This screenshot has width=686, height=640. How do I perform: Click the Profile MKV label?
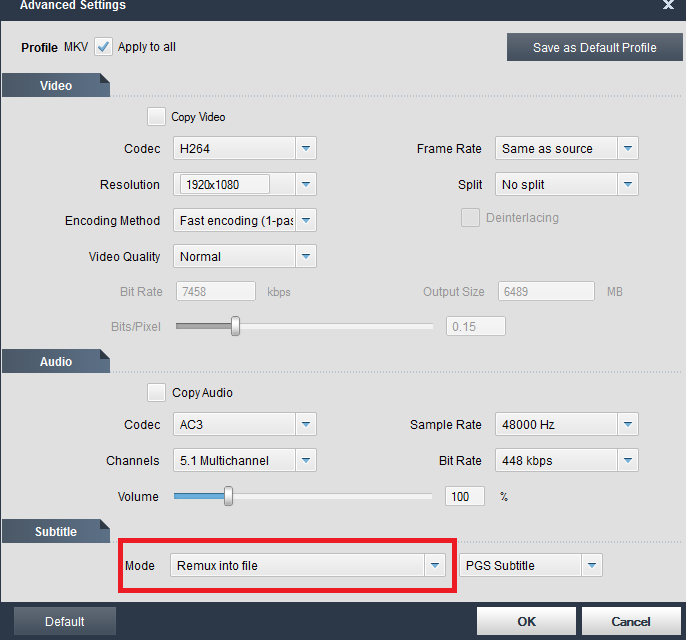coord(55,47)
